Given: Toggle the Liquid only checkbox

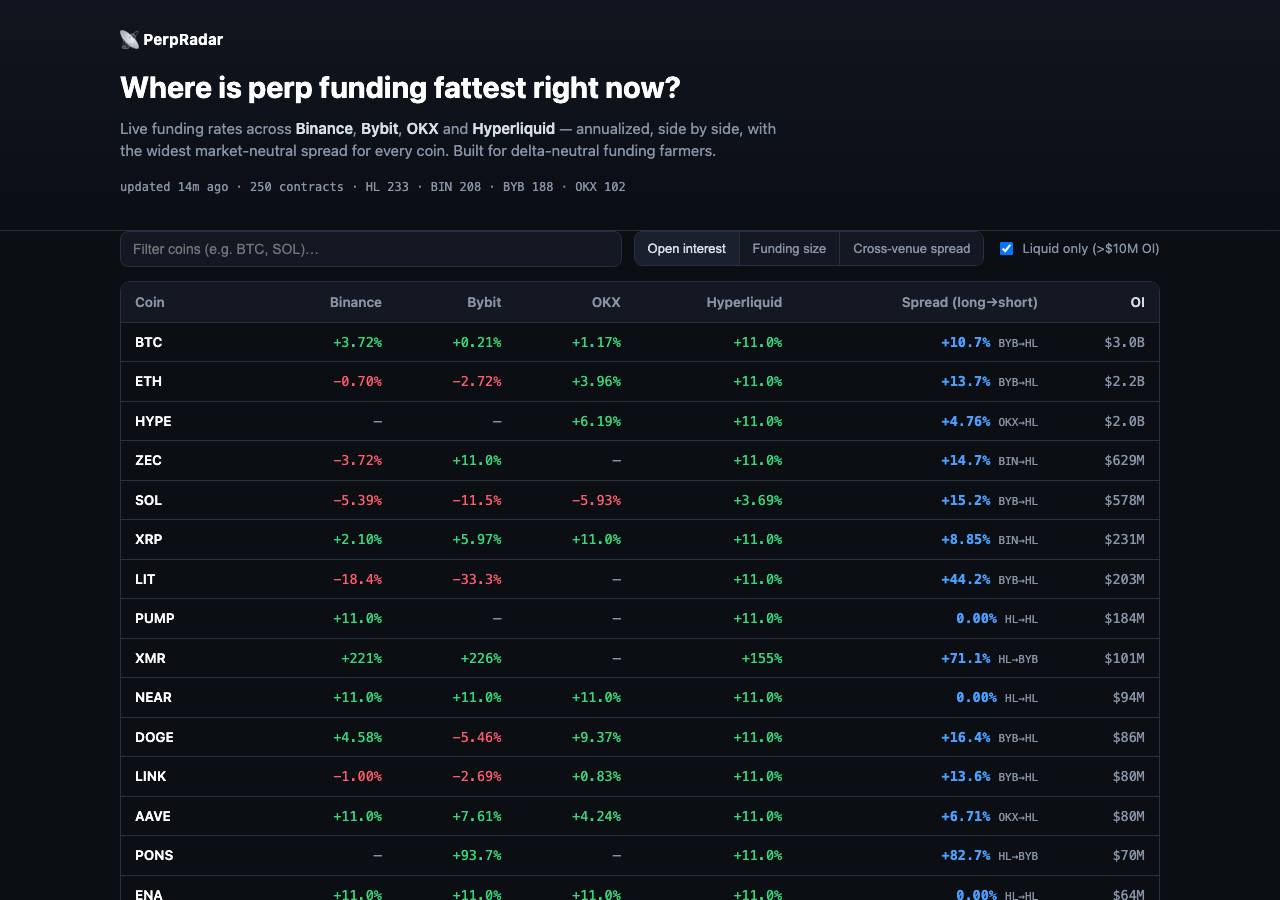Looking at the screenshot, I should pyautogui.click(x=1007, y=249).
